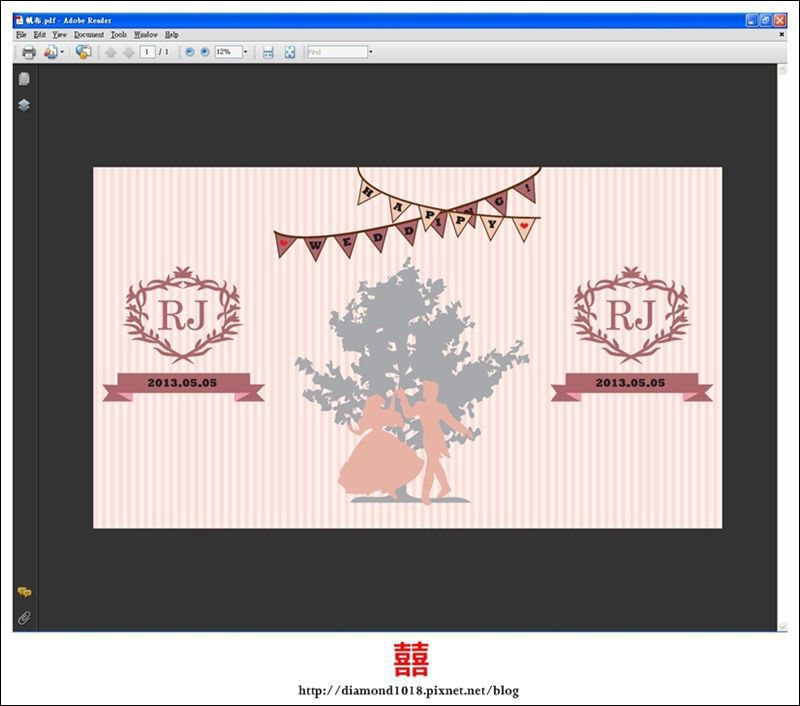Open the arrow beside Create PDF icon
Image resolution: width=800 pixels, height=706 pixels.
[62, 52]
